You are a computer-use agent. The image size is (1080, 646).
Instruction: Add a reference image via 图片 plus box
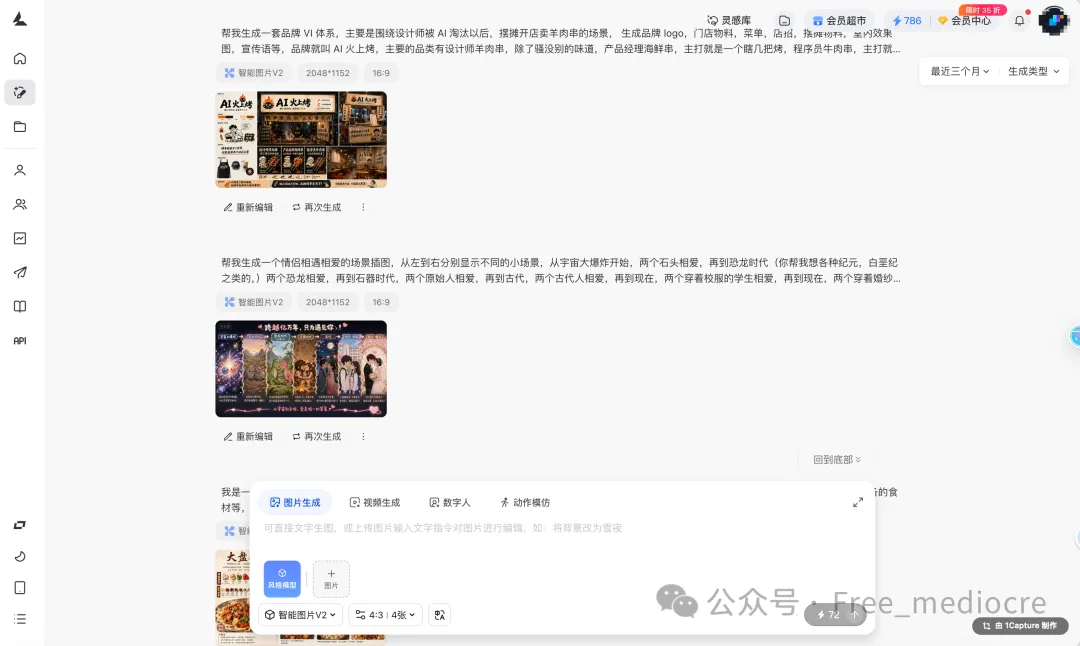click(331, 579)
